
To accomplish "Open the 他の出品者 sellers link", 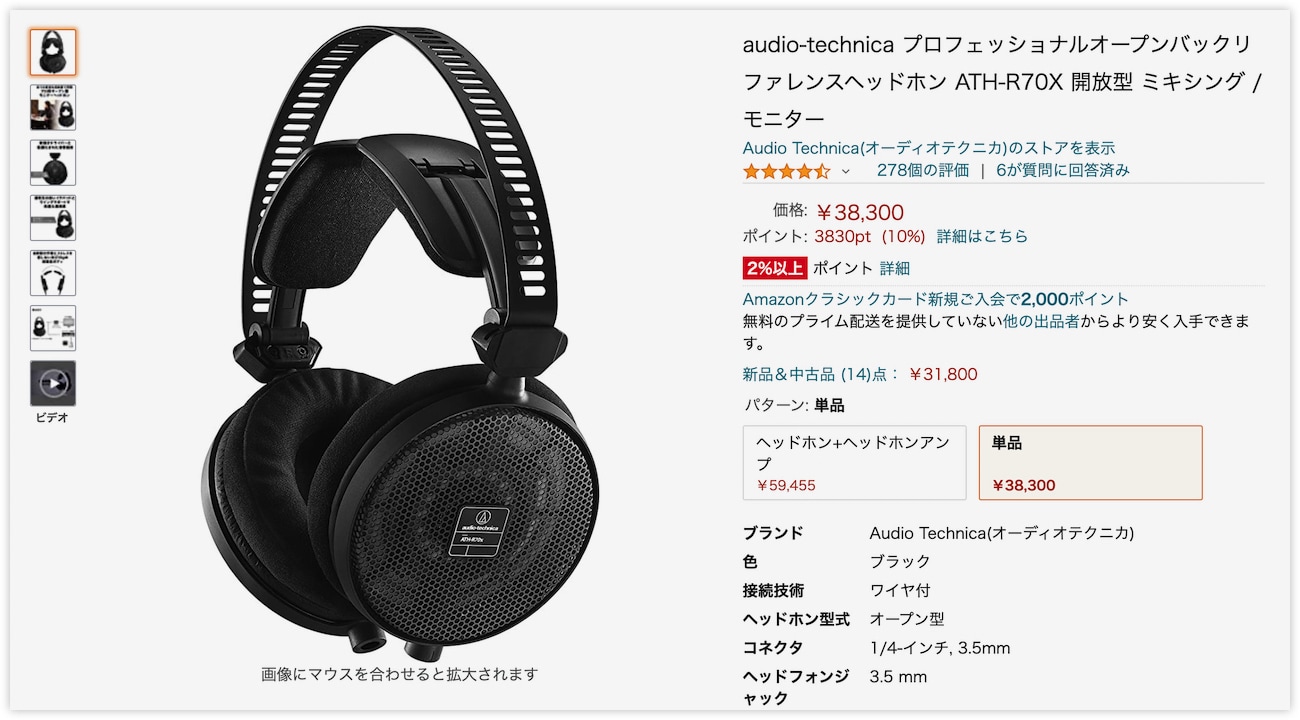I will tap(1041, 322).
